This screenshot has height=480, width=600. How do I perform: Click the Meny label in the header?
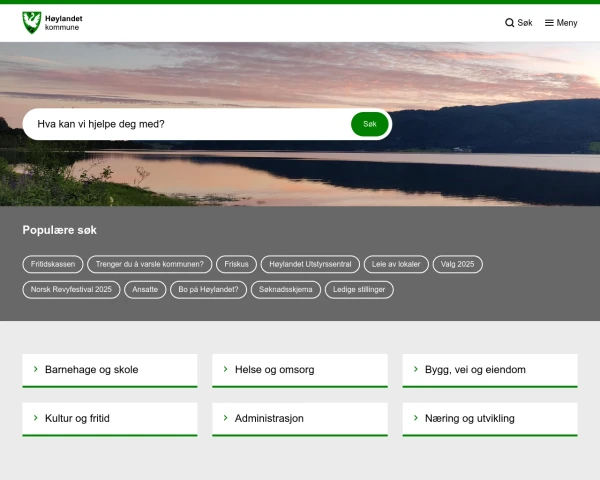pyautogui.click(x=567, y=23)
